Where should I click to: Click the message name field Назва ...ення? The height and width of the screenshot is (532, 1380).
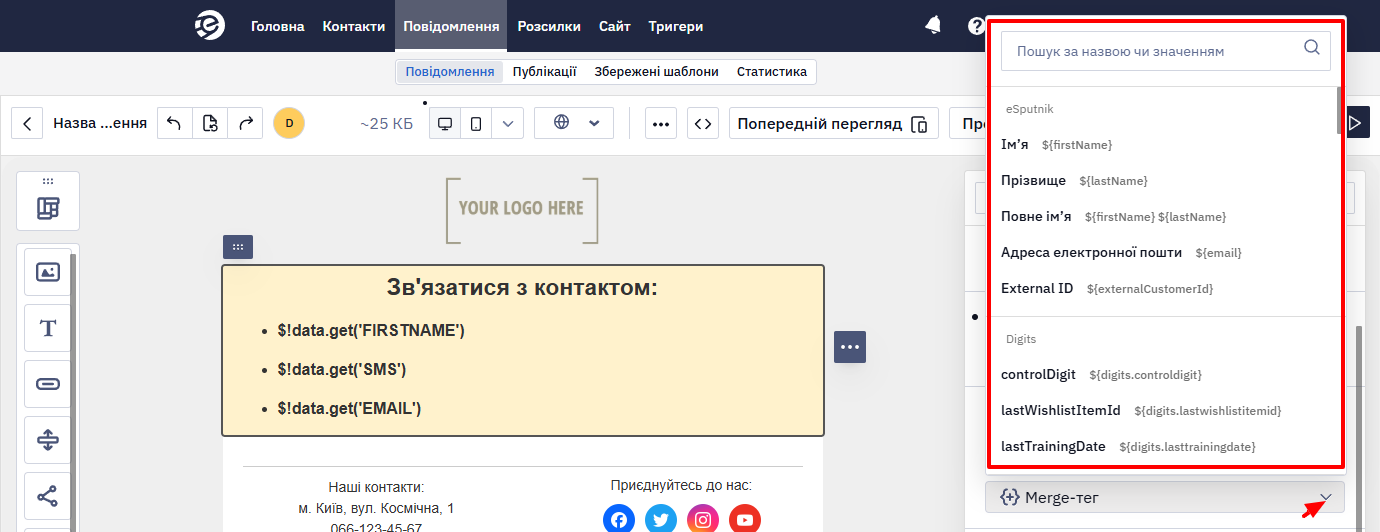click(100, 124)
